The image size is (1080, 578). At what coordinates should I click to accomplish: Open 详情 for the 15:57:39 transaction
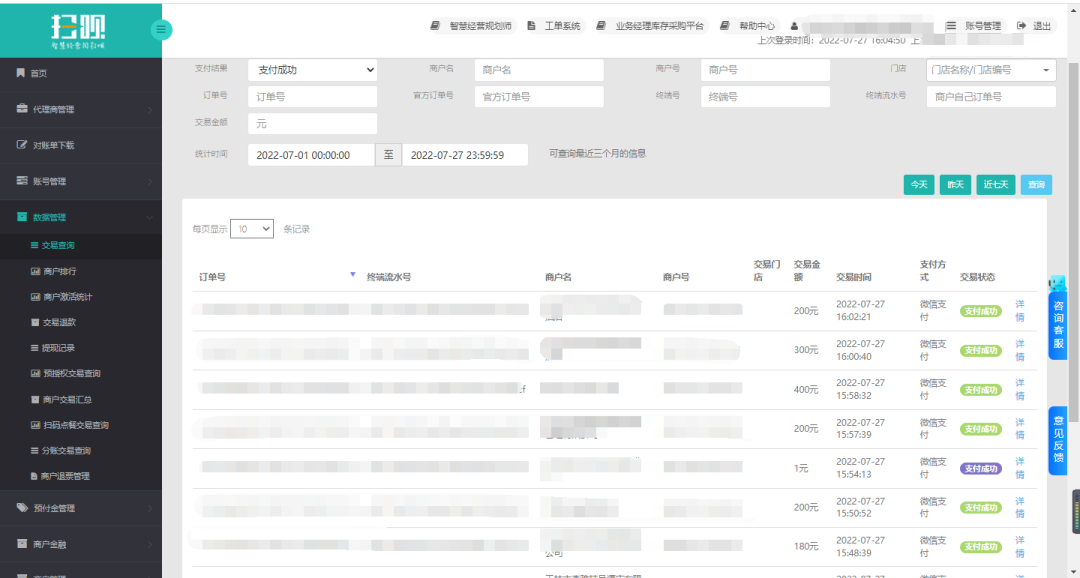pos(1020,429)
